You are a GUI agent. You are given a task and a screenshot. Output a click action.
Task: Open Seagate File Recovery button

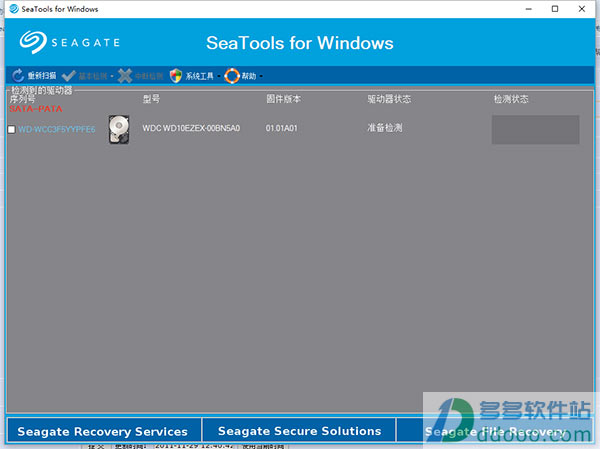[x=495, y=431]
